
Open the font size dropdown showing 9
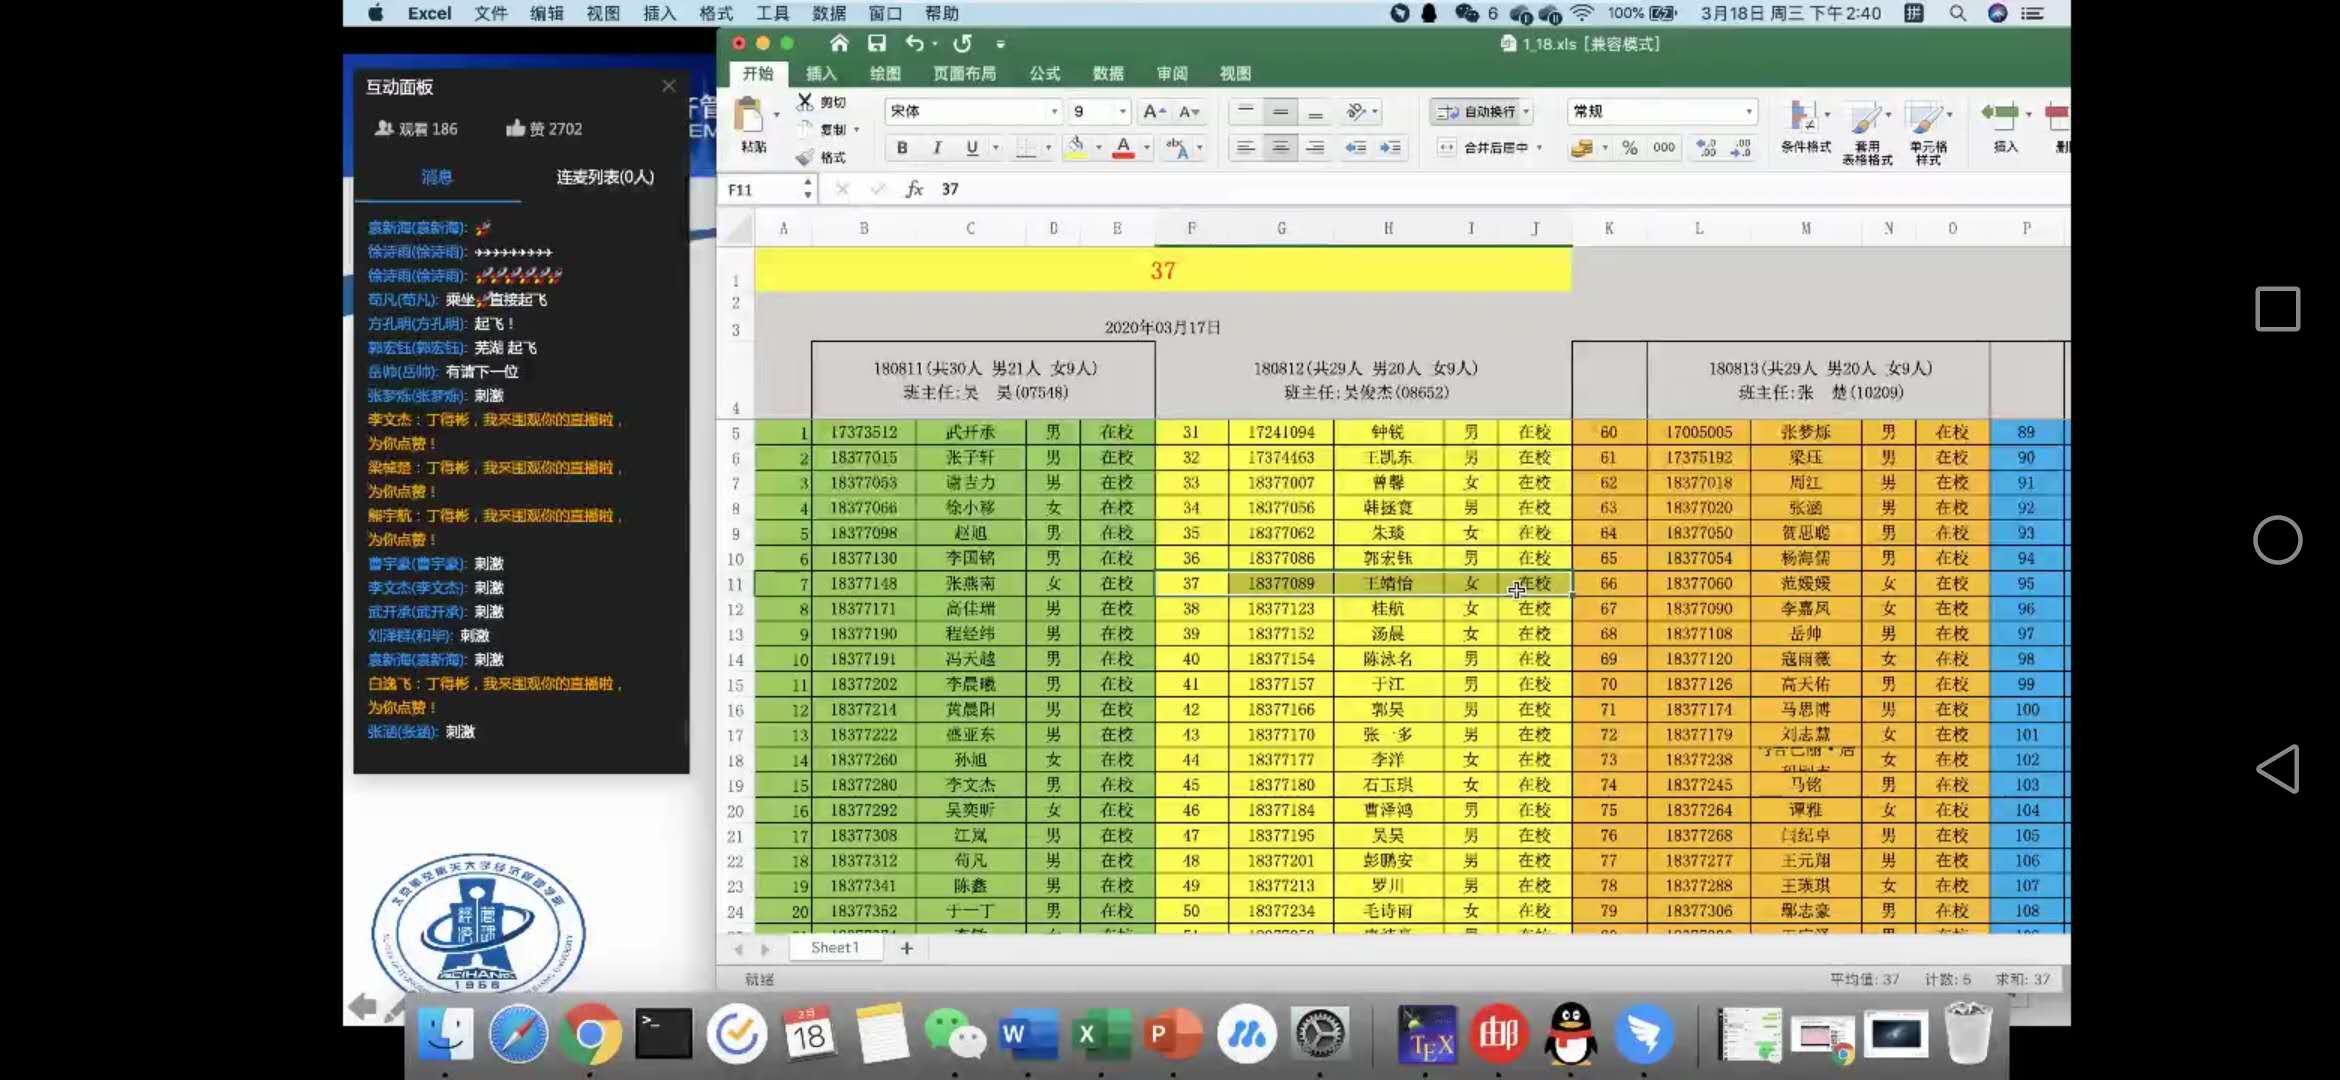click(1122, 111)
